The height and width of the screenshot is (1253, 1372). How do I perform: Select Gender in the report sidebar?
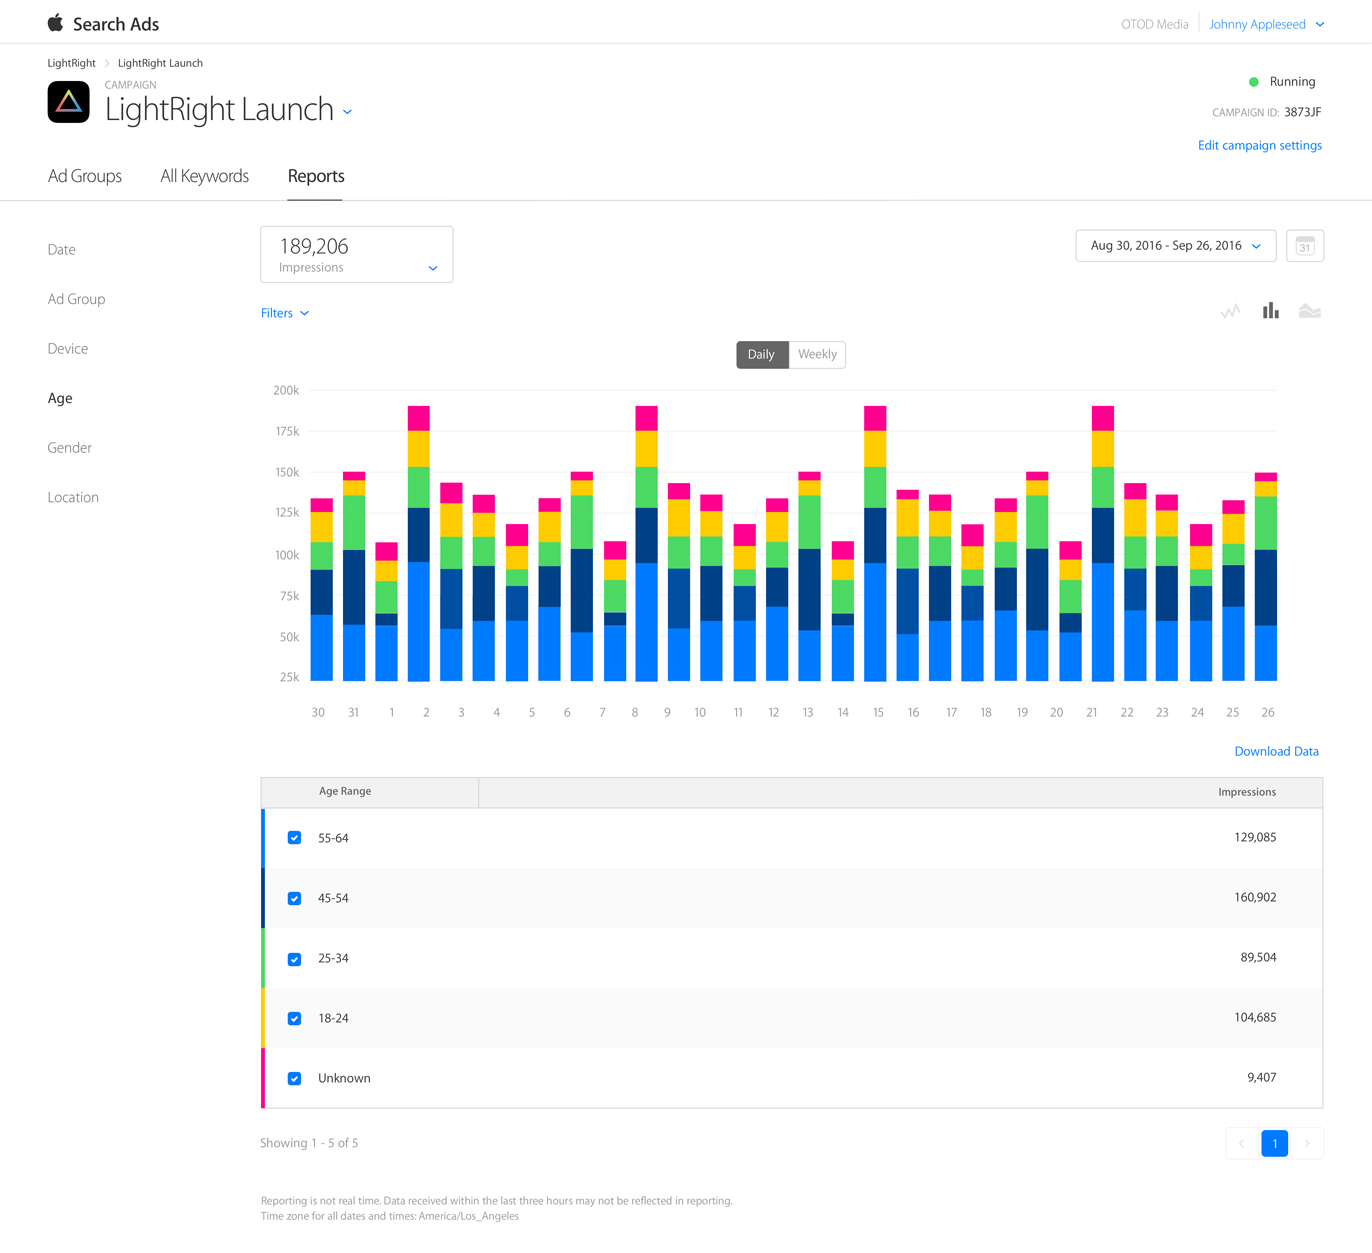pyautogui.click(x=69, y=448)
